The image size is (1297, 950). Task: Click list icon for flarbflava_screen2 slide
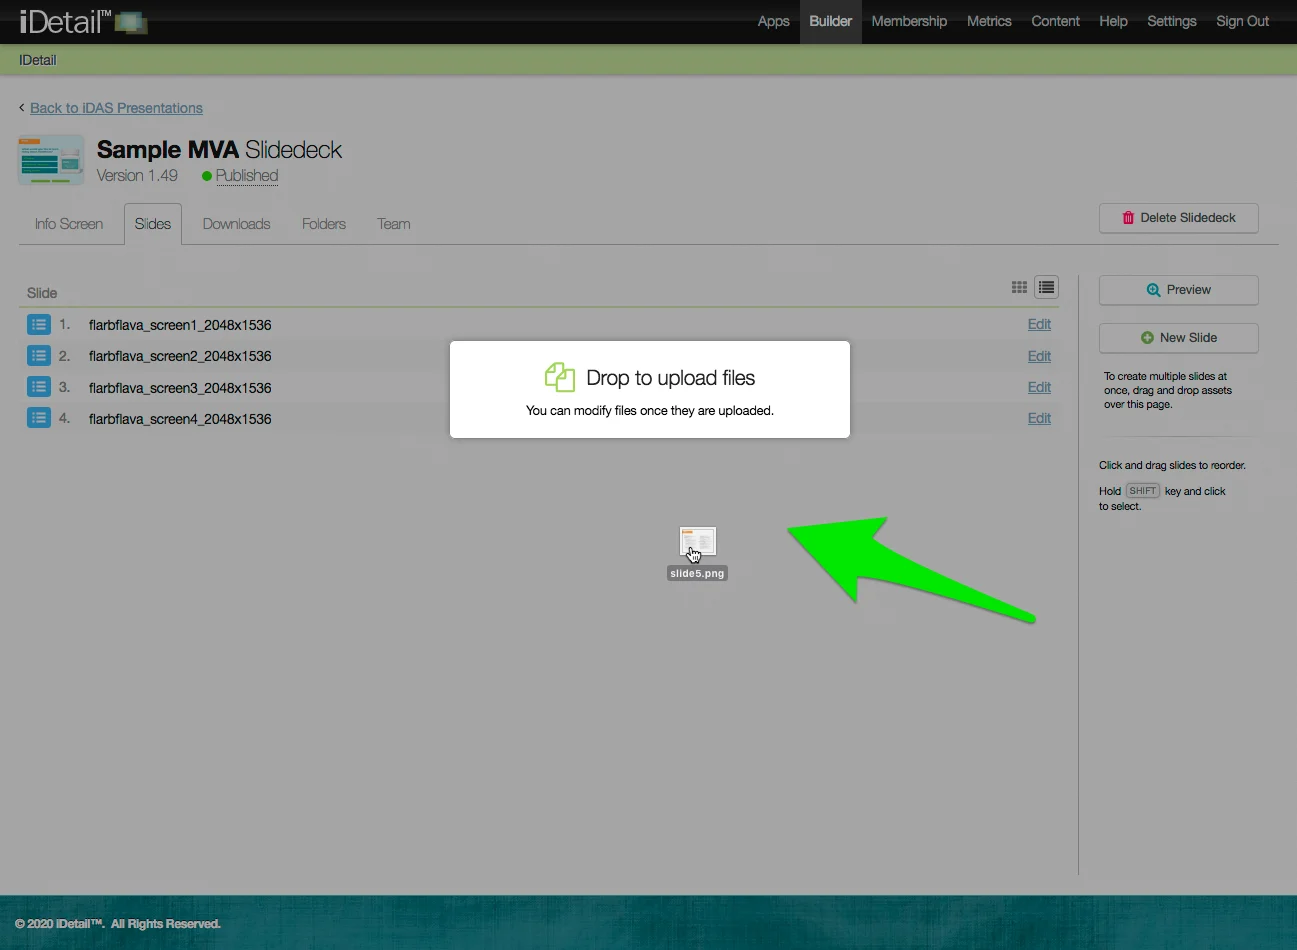39,356
